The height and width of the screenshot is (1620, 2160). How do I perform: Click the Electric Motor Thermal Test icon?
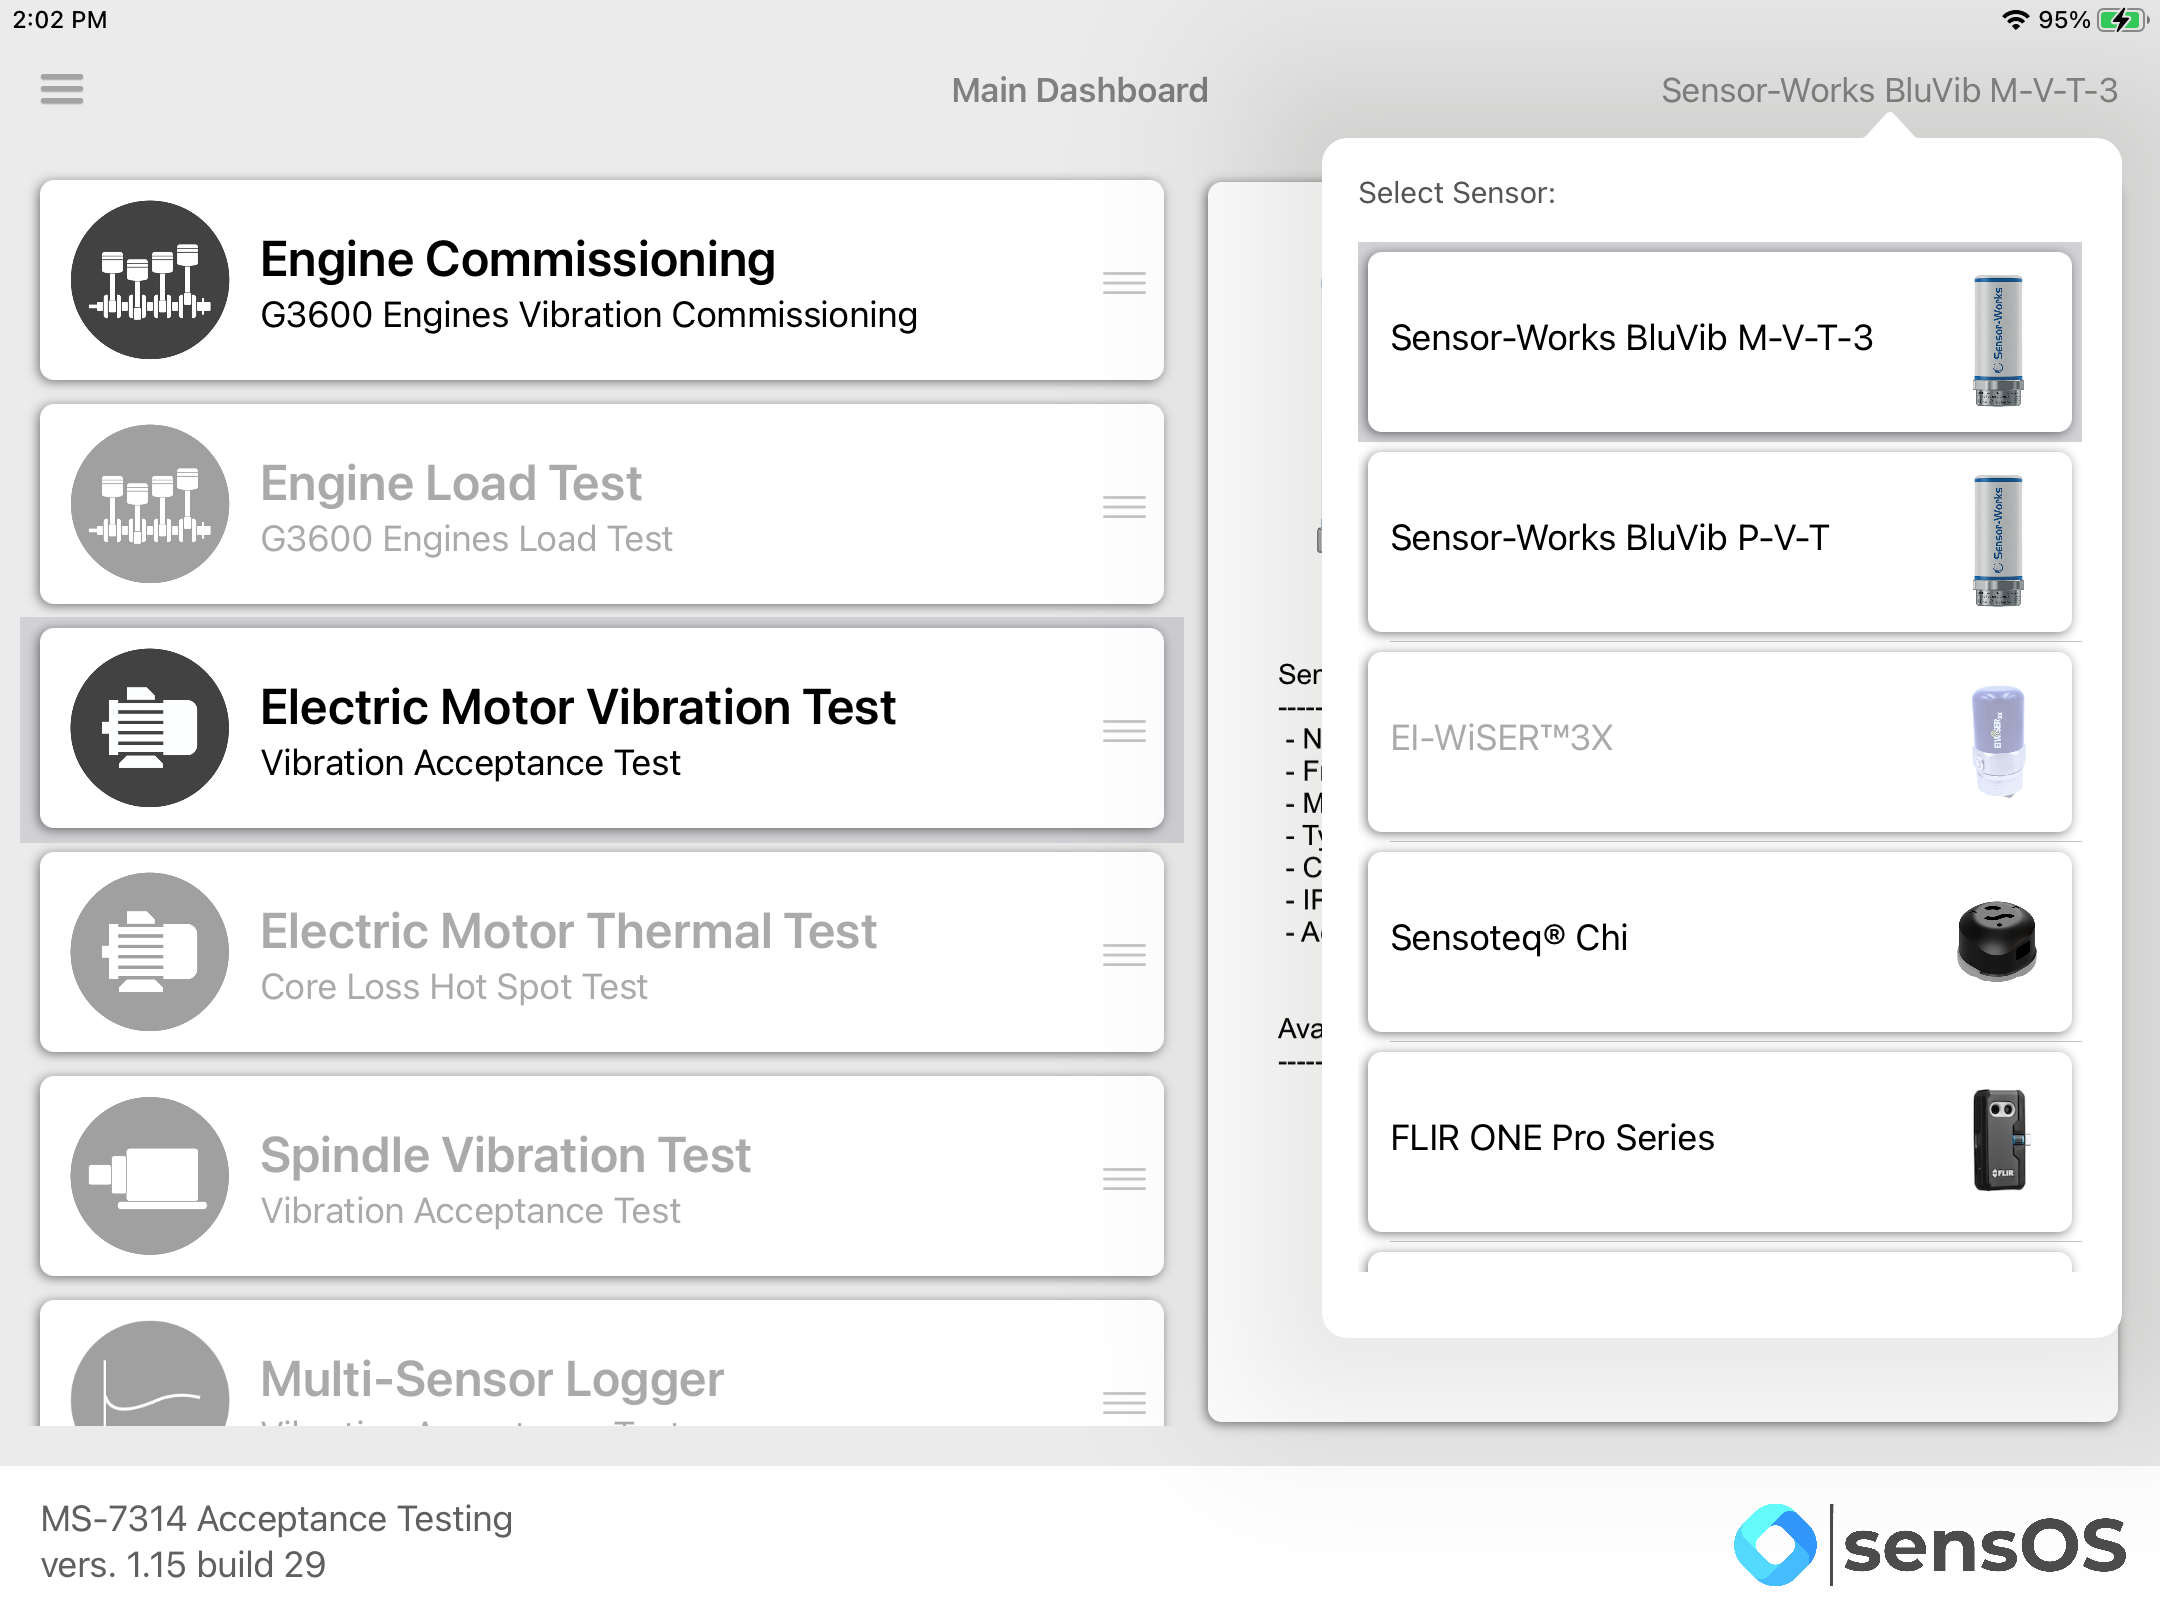(x=150, y=952)
